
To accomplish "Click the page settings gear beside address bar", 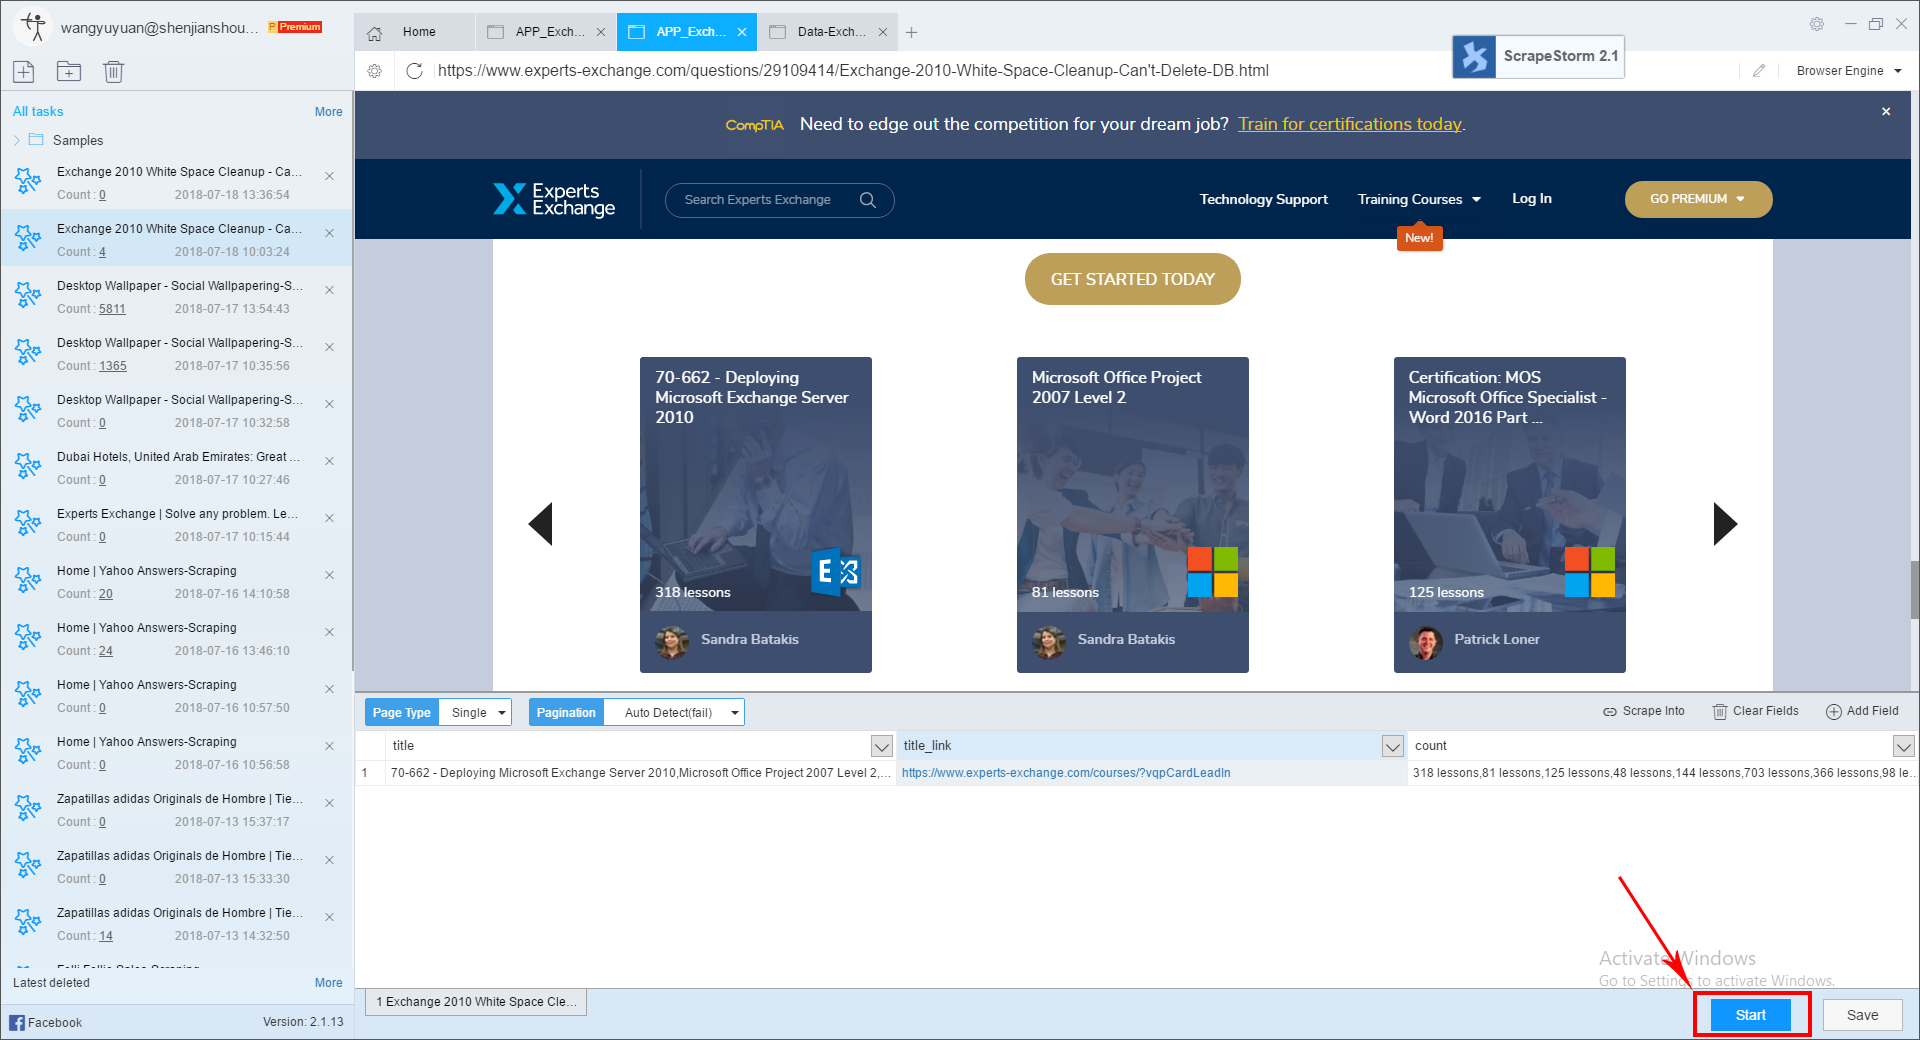I will (x=375, y=71).
